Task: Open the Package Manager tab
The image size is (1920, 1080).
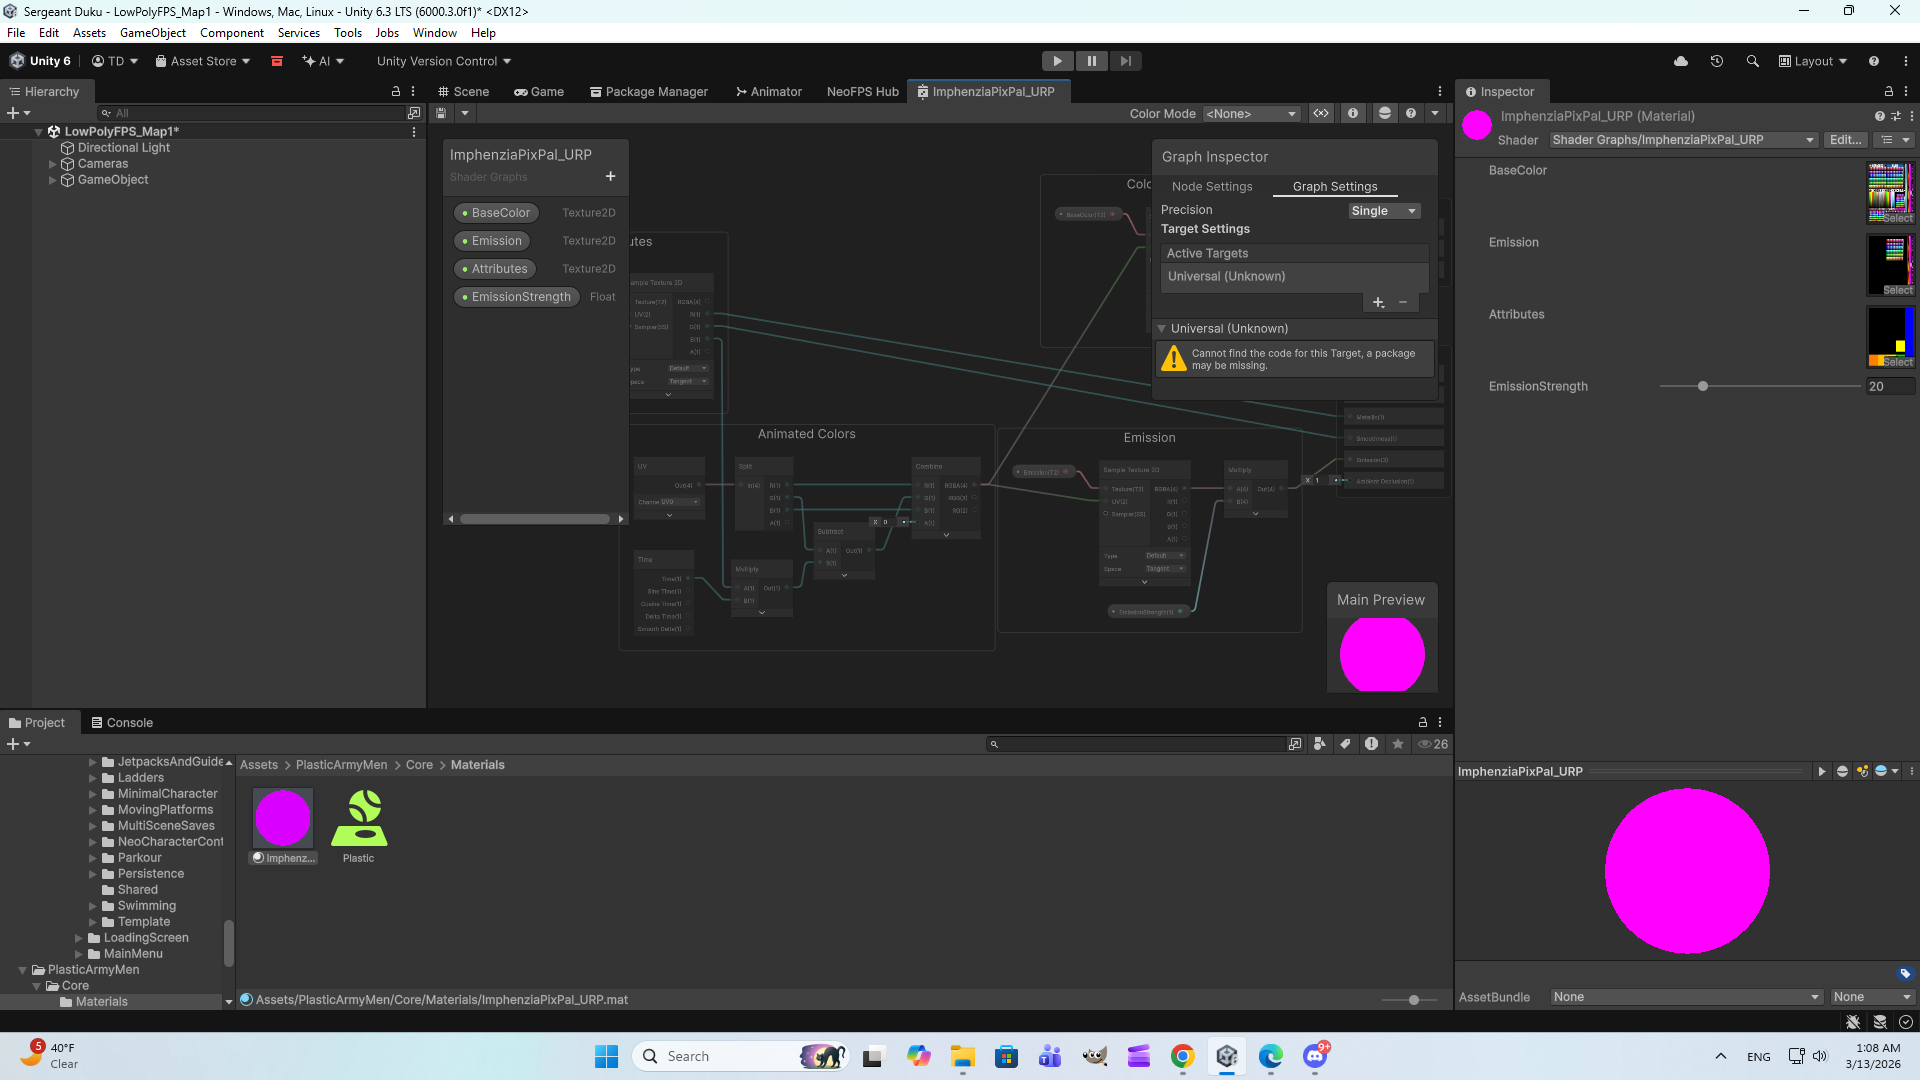Action: [649, 91]
